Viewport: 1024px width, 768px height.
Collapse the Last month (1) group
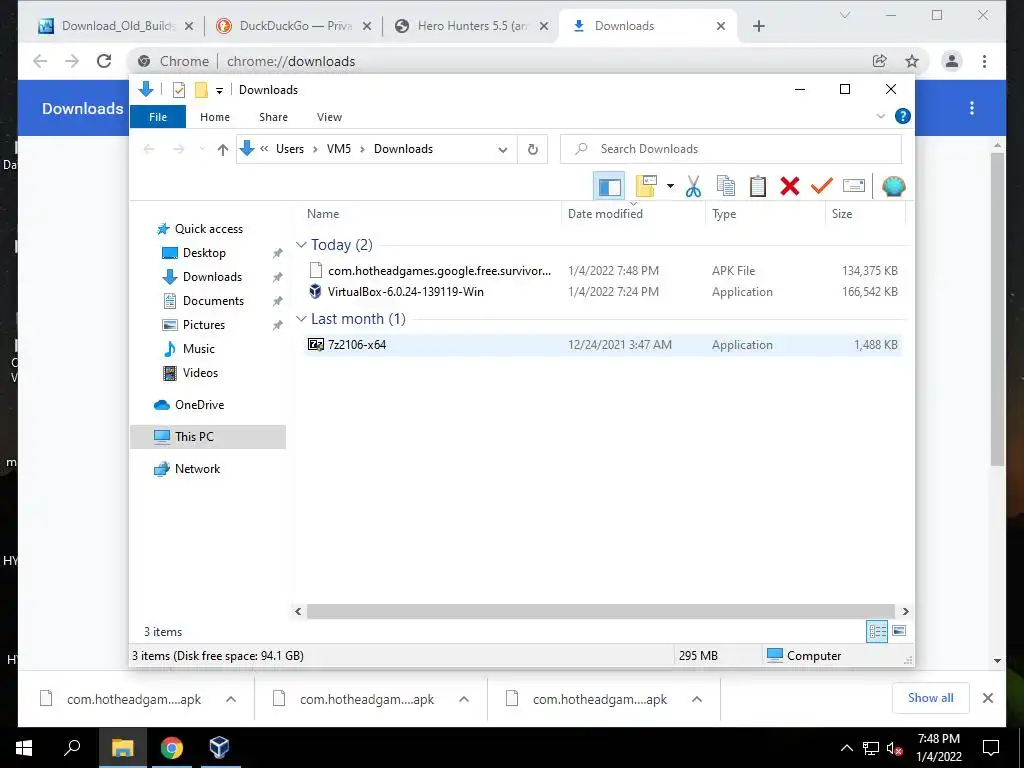click(x=301, y=319)
